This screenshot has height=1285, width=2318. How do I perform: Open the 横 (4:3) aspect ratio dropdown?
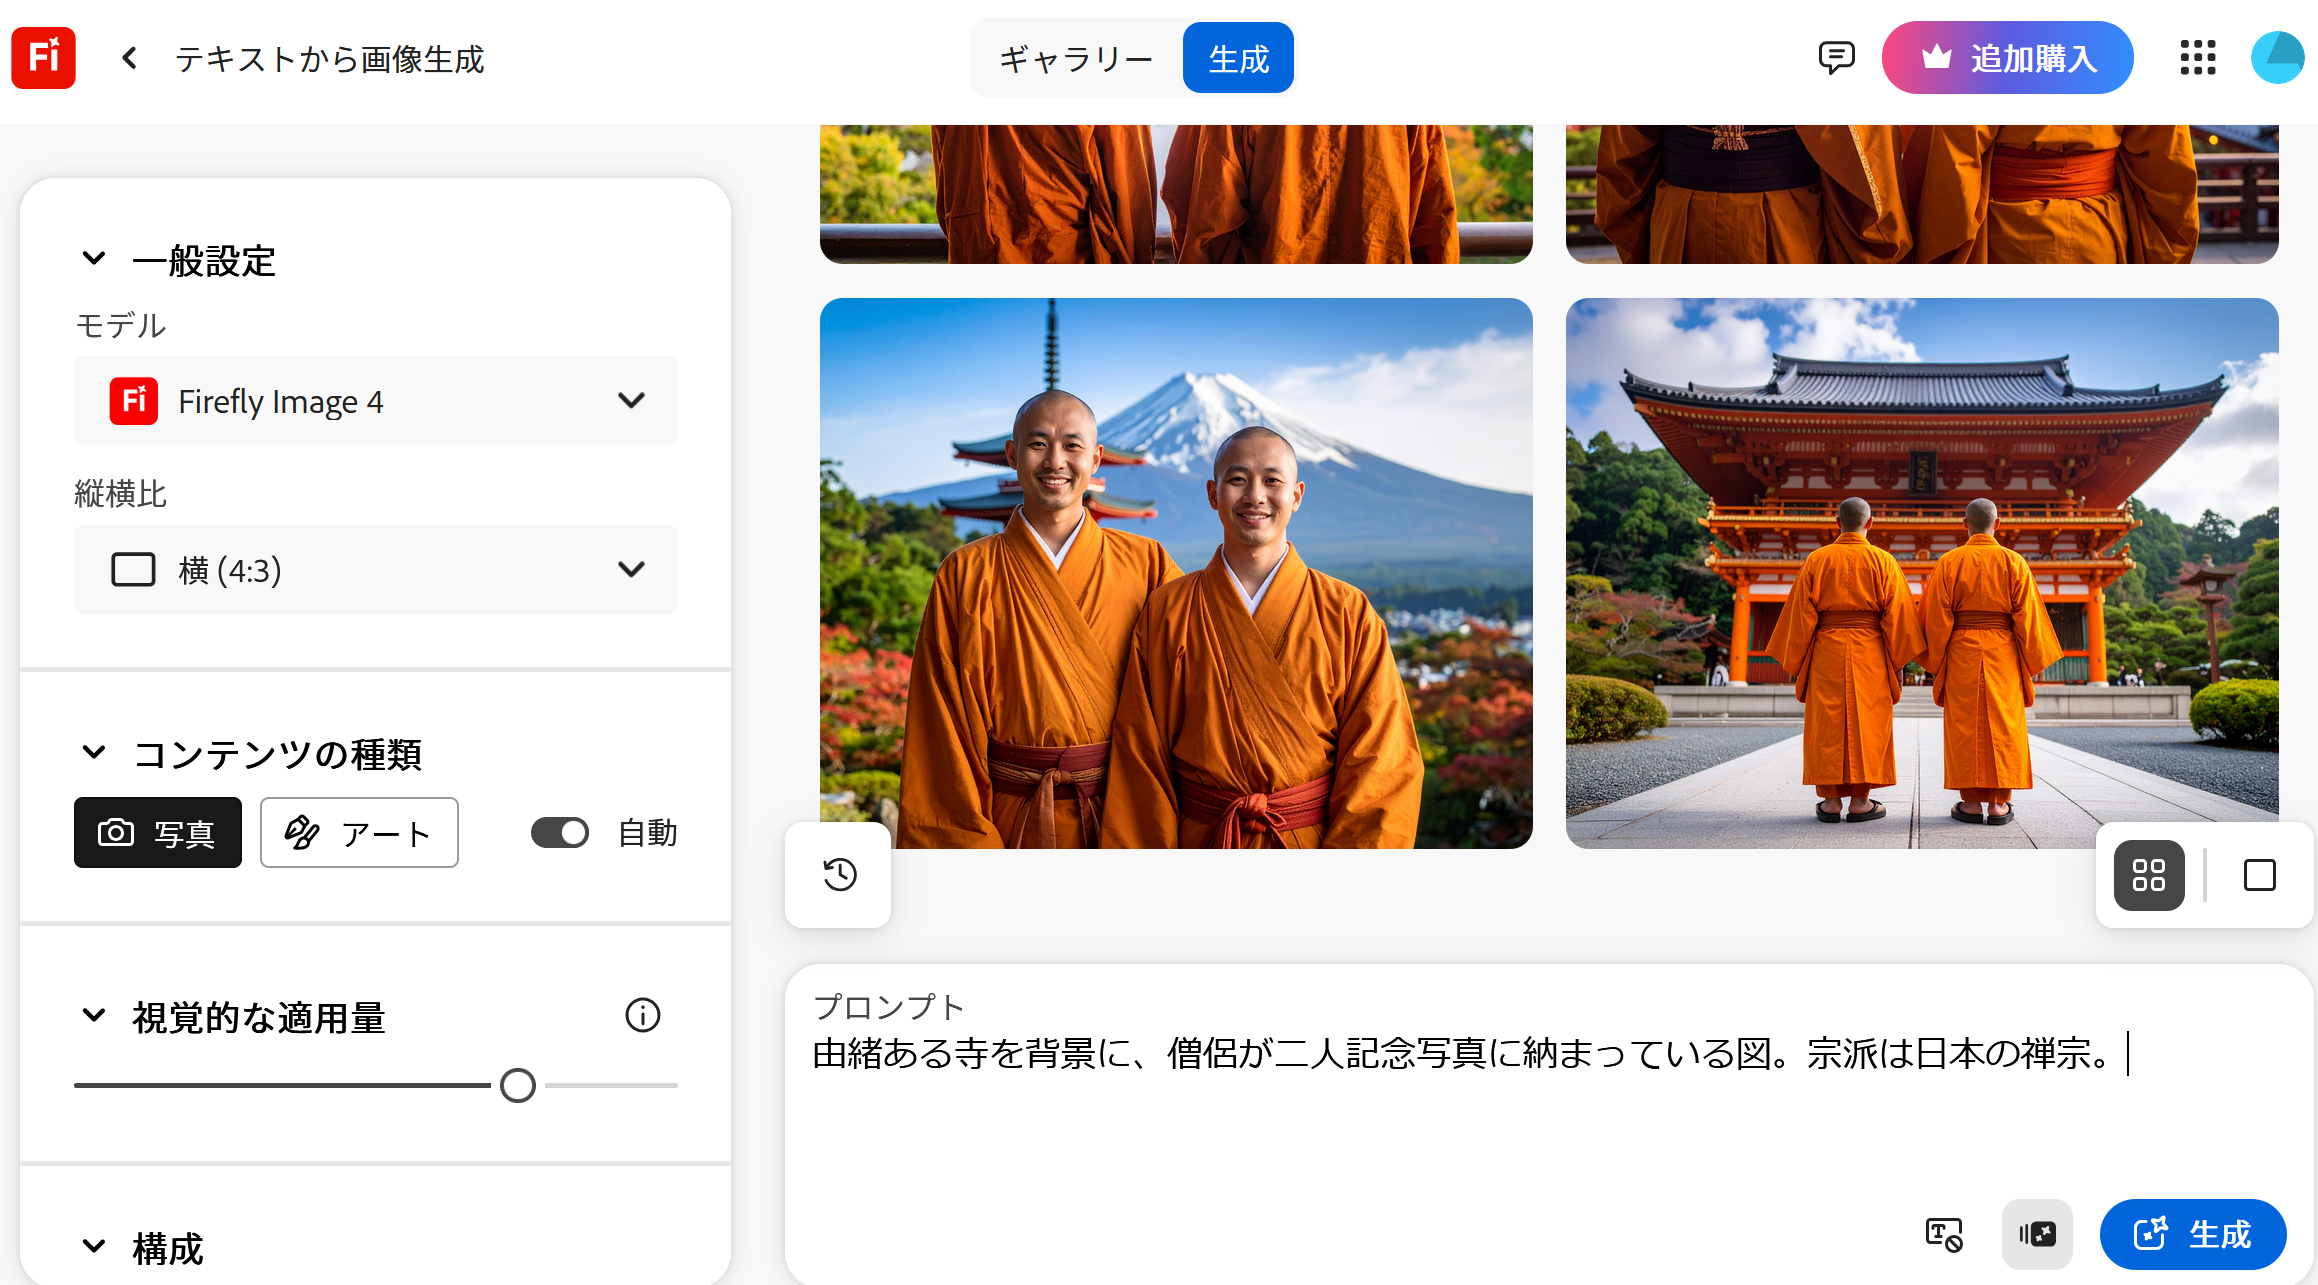[x=376, y=570]
